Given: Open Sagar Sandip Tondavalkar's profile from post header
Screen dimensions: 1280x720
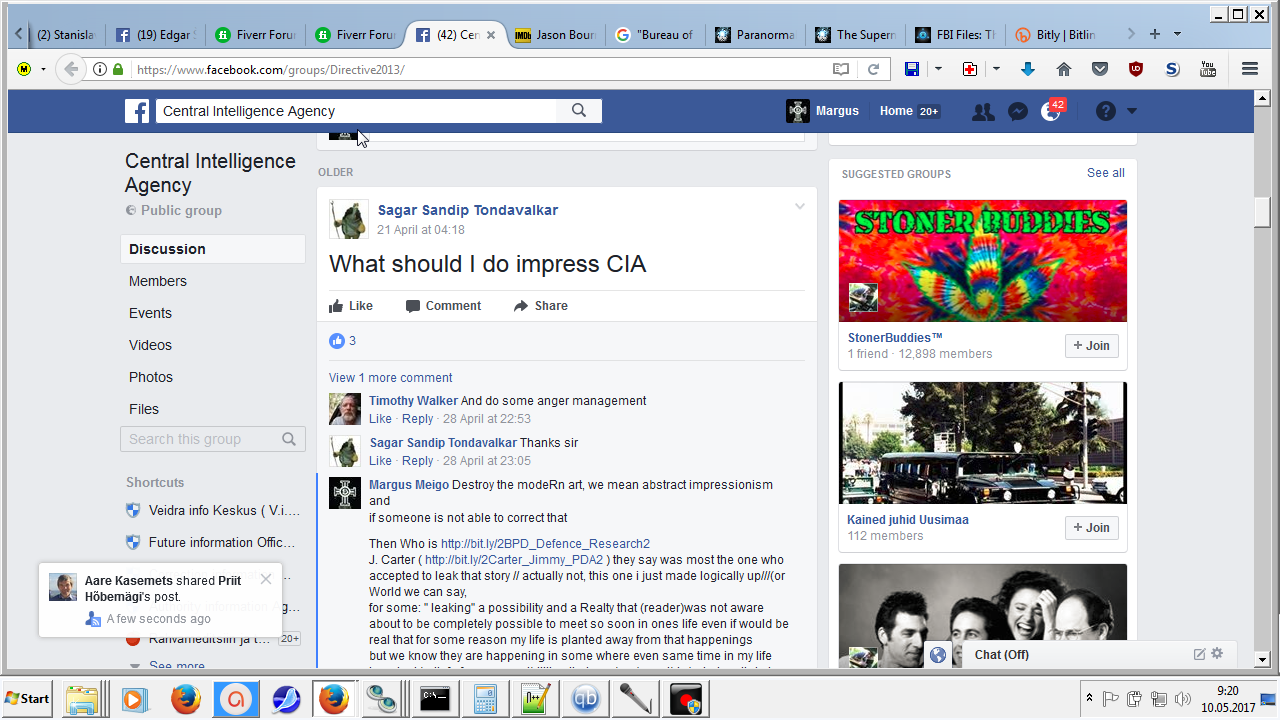Looking at the screenshot, I should (x=468, y=210).
